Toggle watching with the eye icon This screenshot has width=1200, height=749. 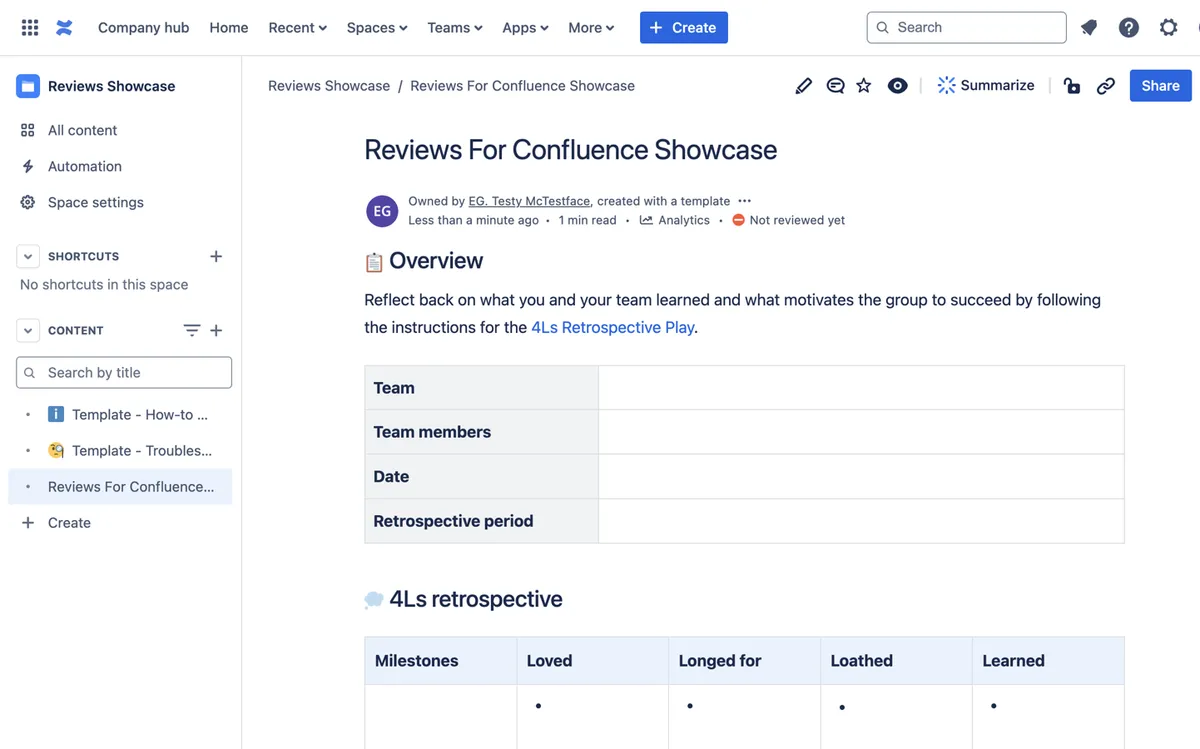coord(898,86)
